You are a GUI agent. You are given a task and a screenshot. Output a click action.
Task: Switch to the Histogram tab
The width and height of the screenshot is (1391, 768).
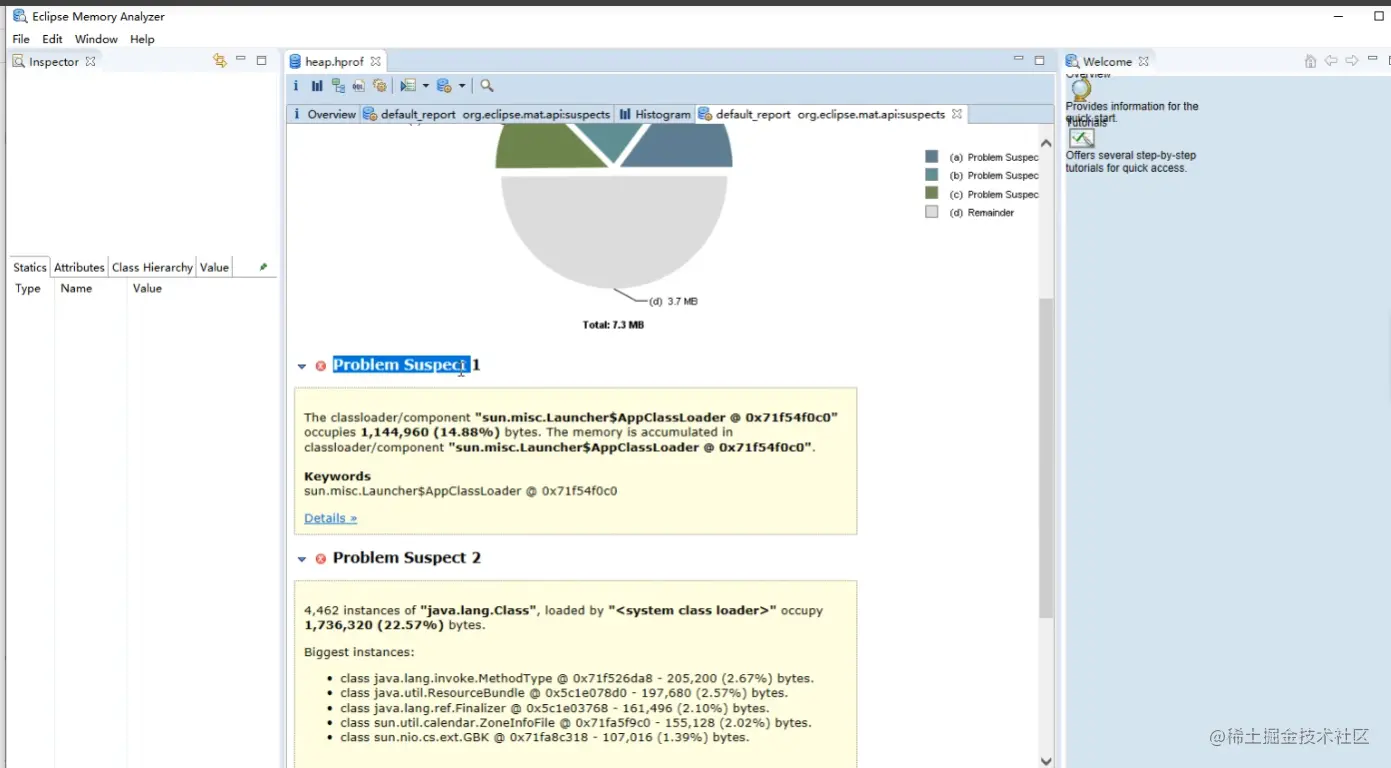click(655, 114)
